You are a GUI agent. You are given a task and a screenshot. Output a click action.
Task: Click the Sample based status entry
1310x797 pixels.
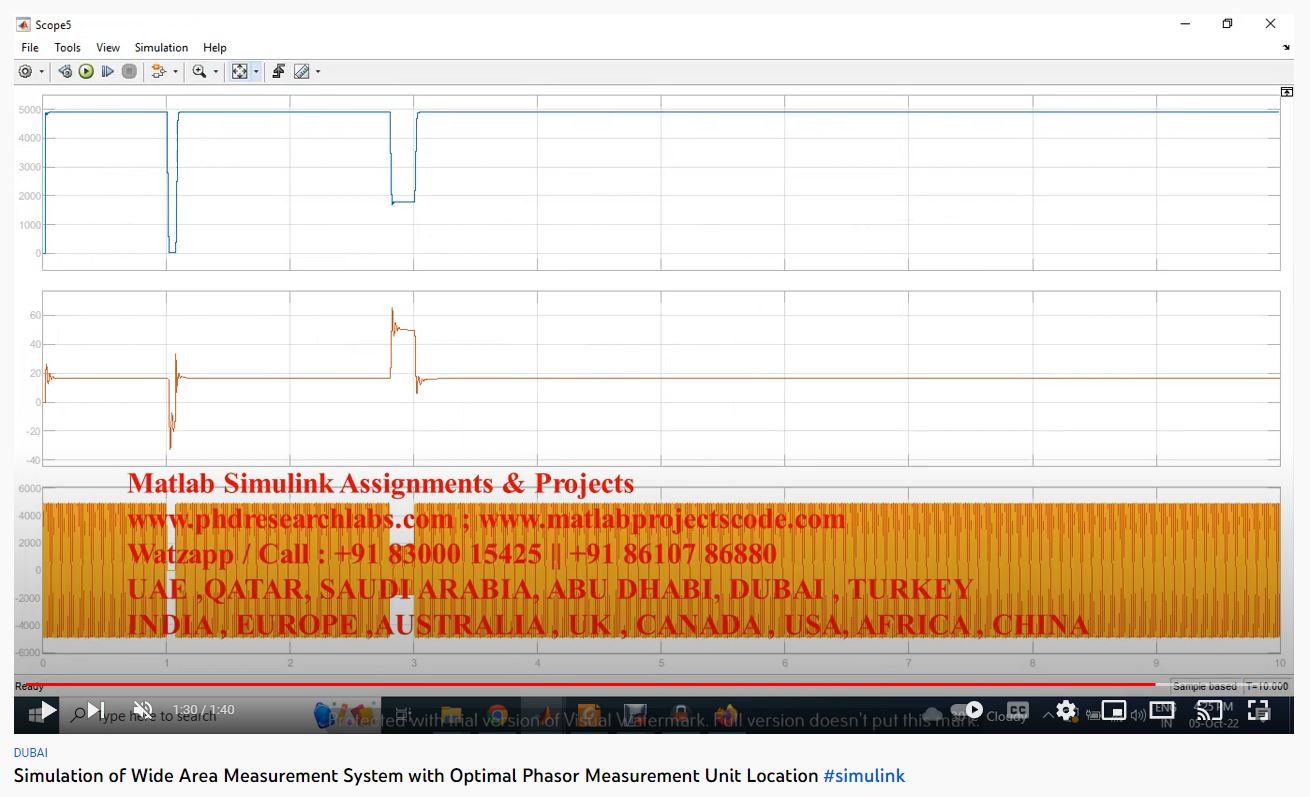[x=1205, y=687]
